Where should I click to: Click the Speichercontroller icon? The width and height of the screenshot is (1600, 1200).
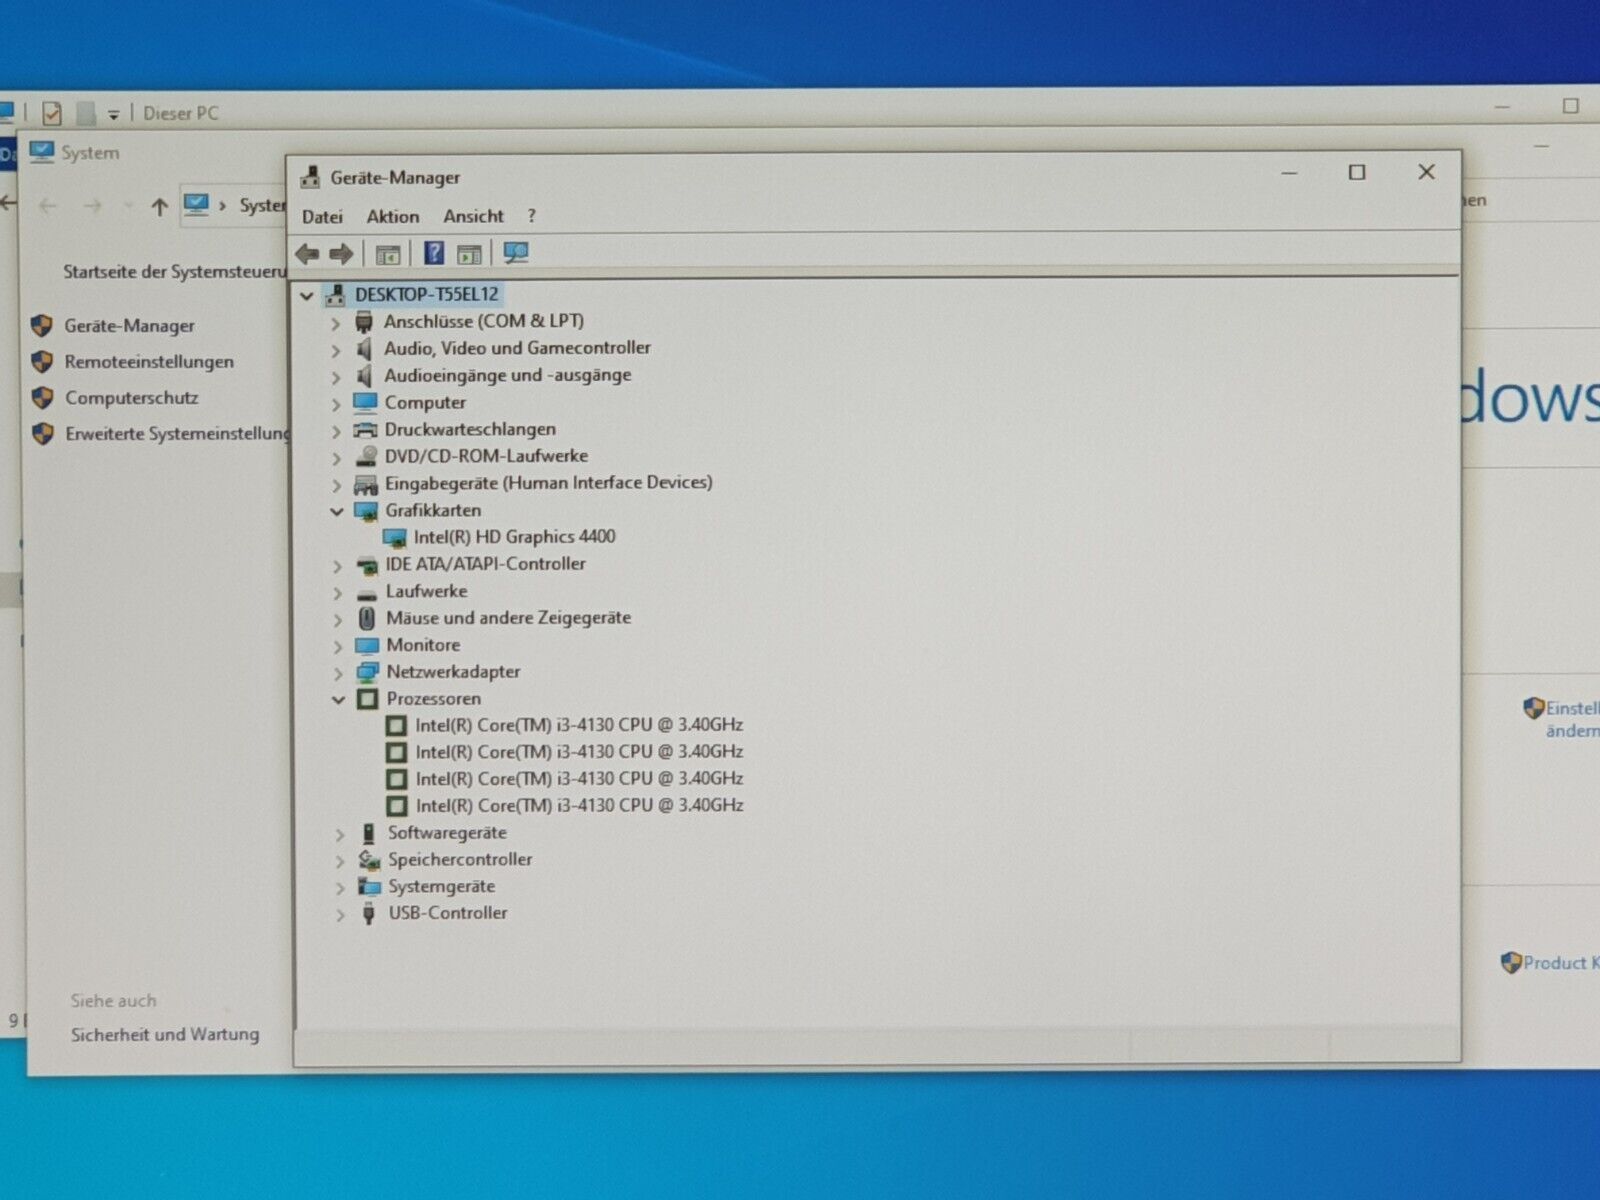[x=370, y=860]
